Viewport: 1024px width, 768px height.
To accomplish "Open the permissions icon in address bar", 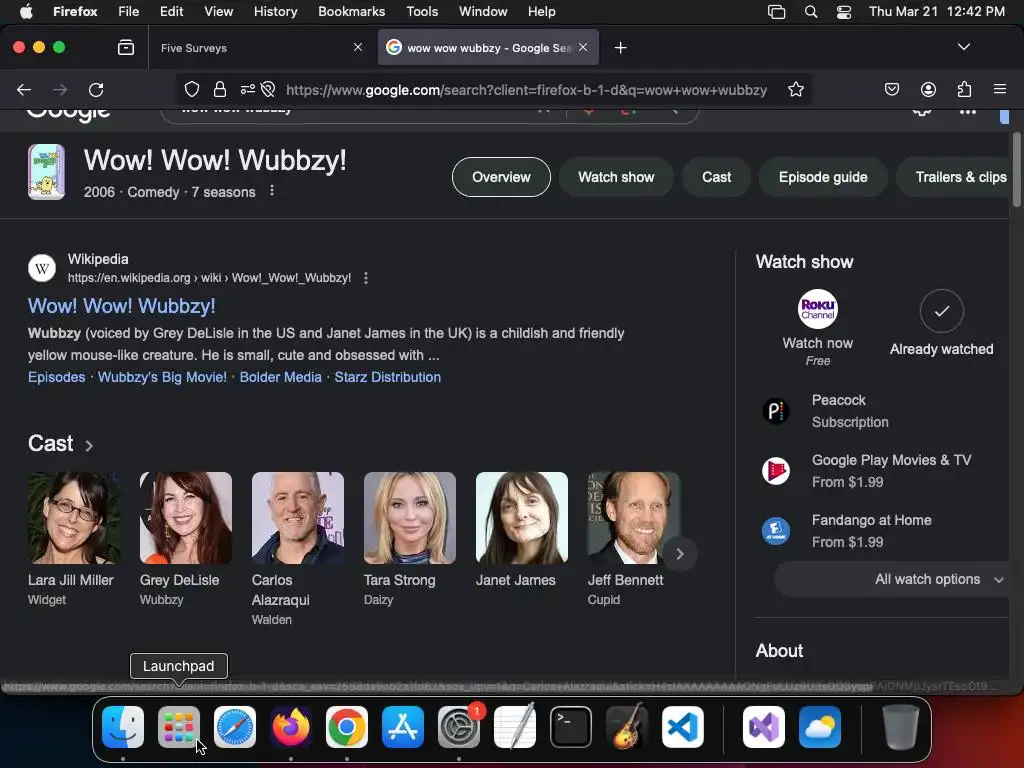I will 248,89.
